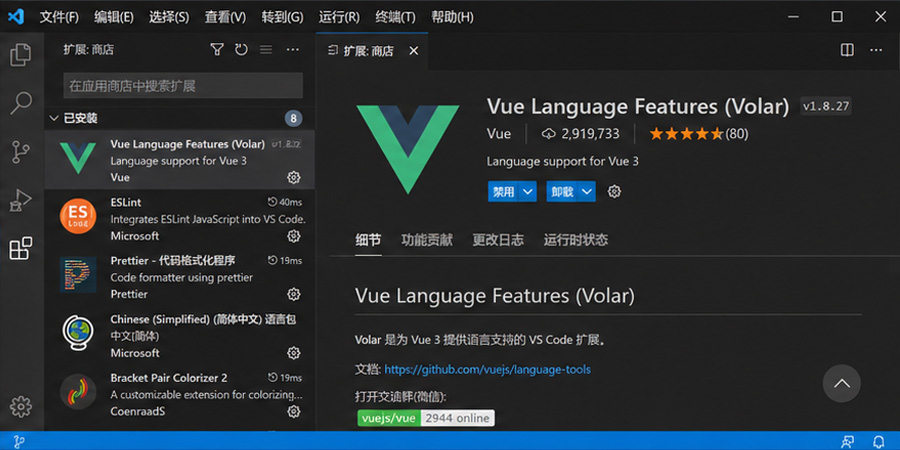
Task: Click the remote window status bar icon
Action: [19, 441]
